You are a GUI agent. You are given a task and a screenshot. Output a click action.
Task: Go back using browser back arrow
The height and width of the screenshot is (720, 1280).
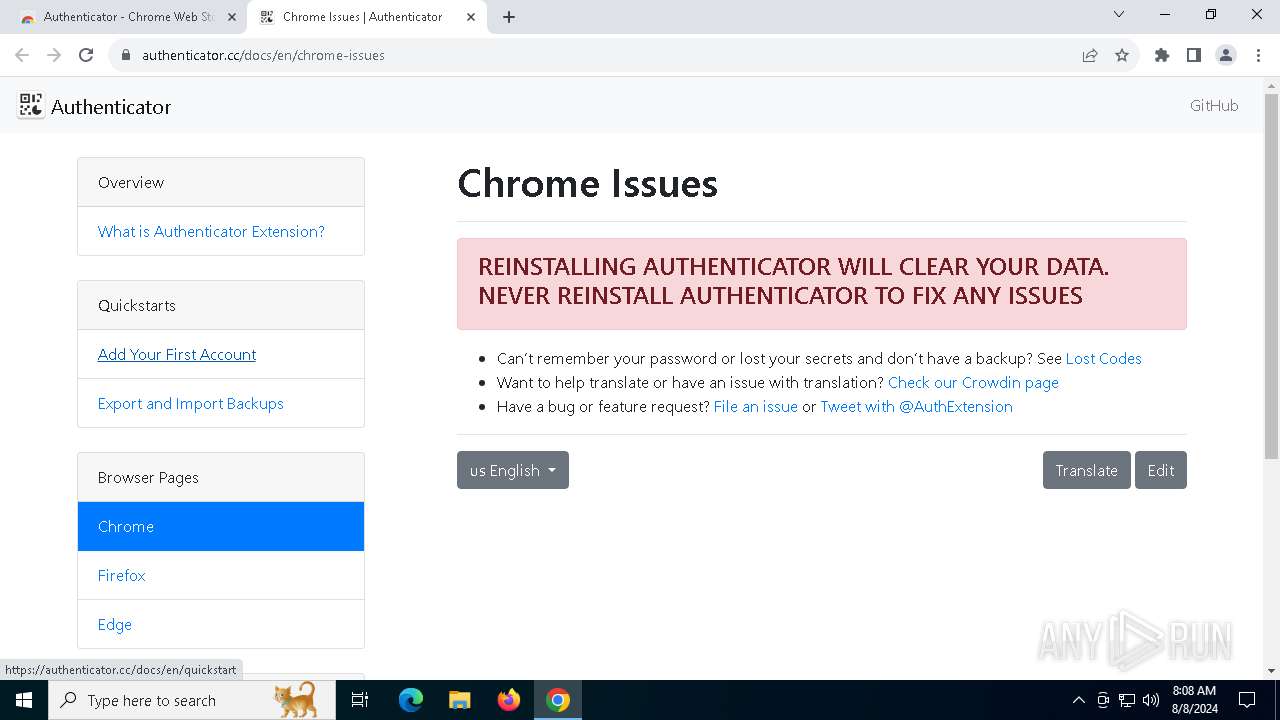22,55
